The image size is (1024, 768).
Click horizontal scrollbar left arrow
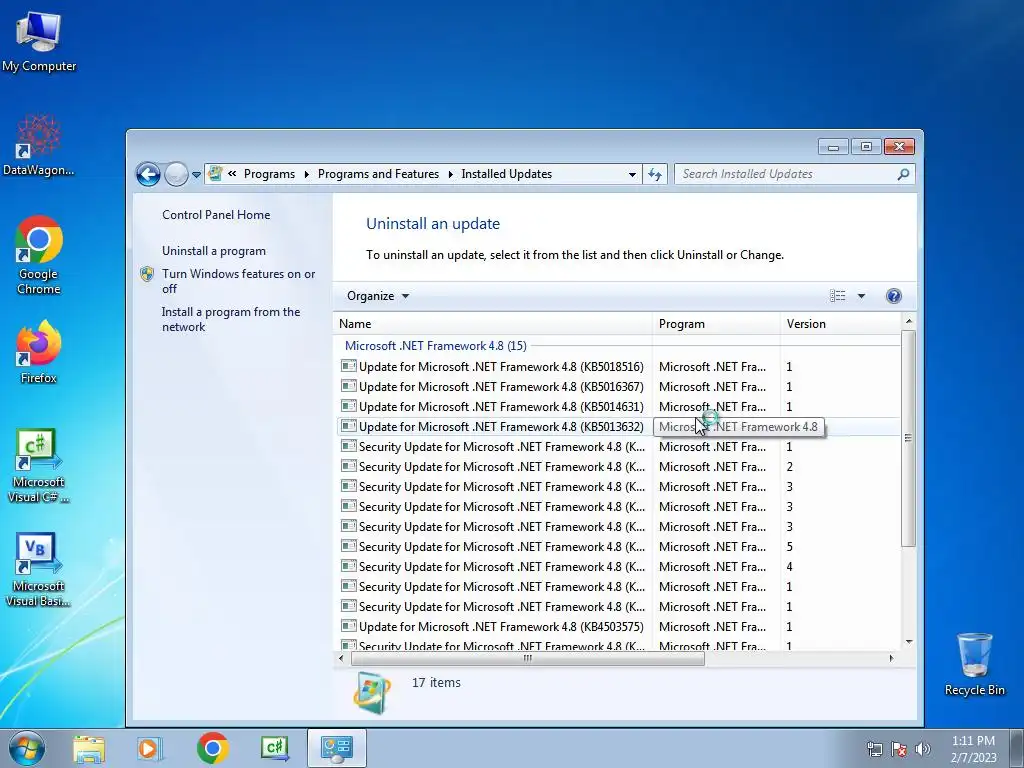341,659
